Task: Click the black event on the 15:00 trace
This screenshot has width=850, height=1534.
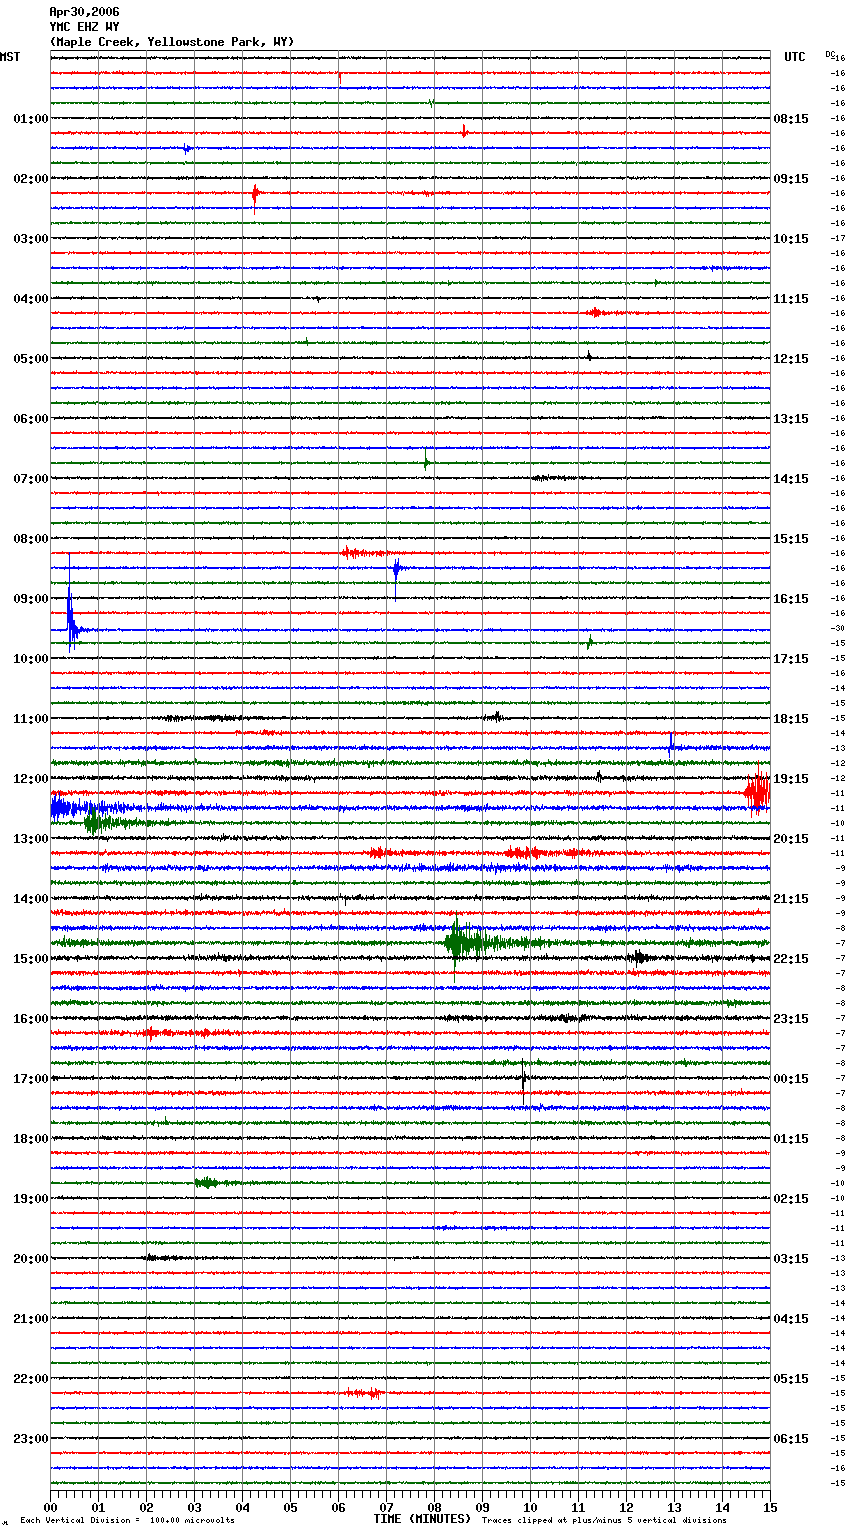Action: pyautogui.click(x=638, y=958)
